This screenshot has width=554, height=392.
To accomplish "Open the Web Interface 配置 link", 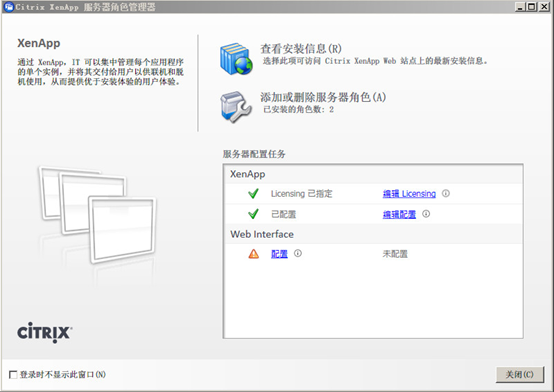I will [279, 254].
